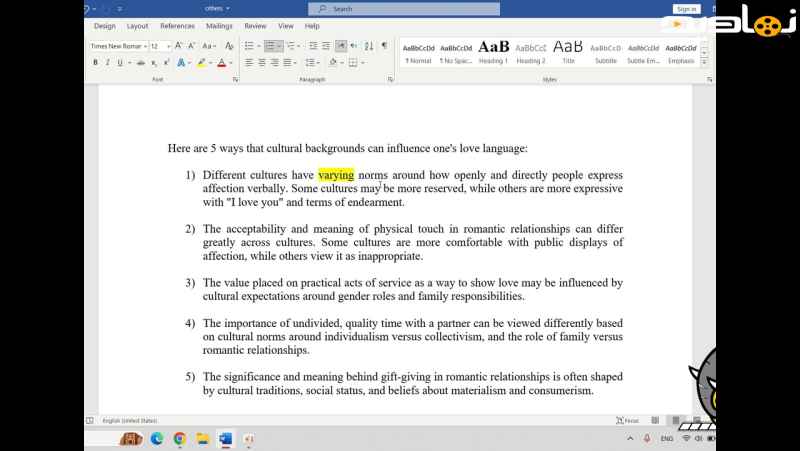Click the Sort icon in Paragraph group

tap(369, 46)
